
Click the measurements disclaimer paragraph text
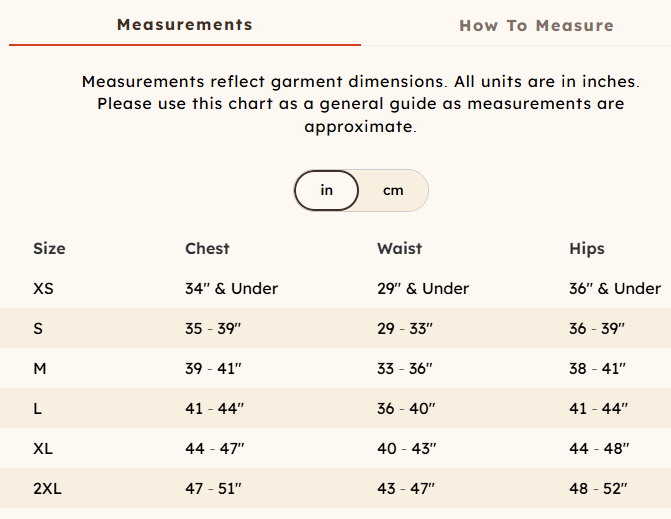point(360,104)
